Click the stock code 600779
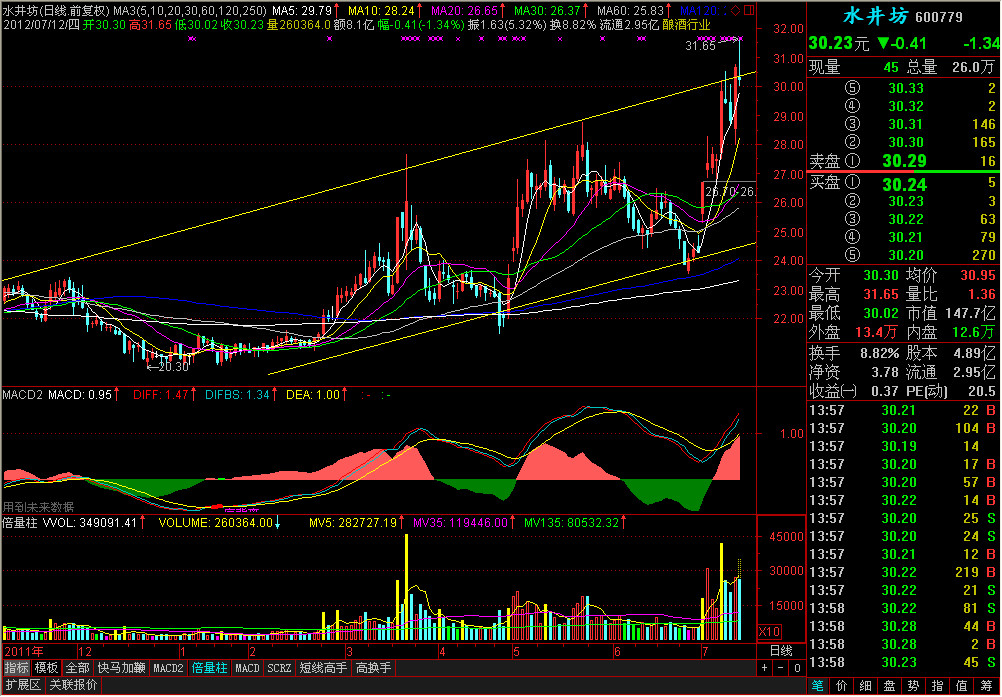Screen dimensions: 1002x697 [x=939, y=17]
